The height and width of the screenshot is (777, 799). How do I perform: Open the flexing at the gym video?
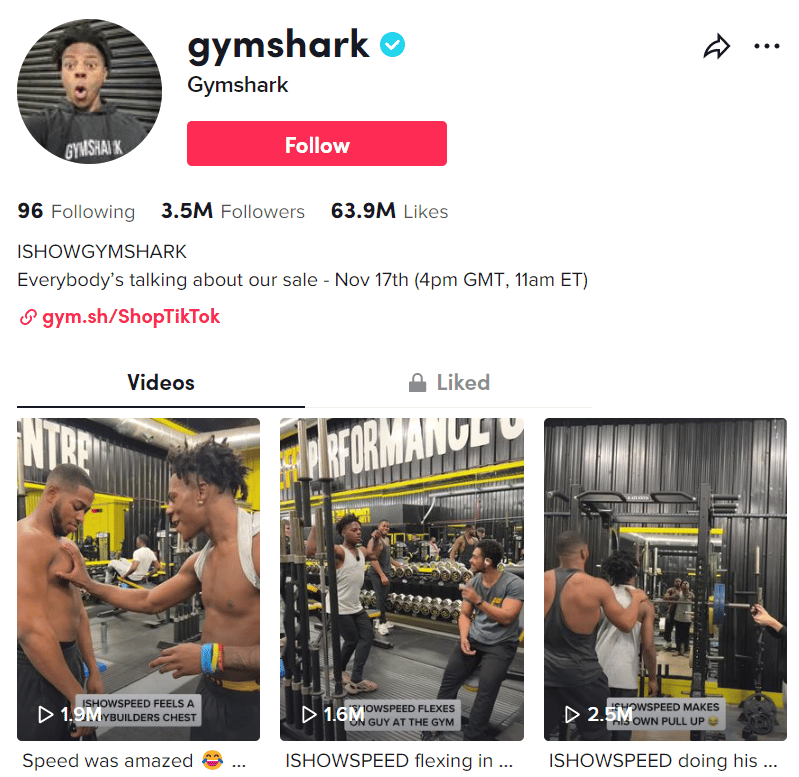pos(402,579)
